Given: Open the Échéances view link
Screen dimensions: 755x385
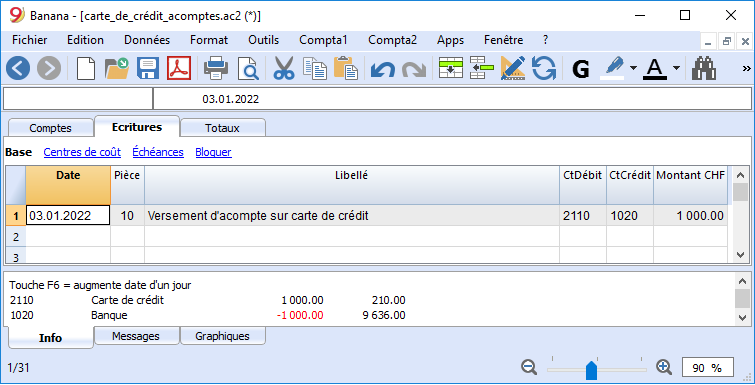Looking at the screenshot, I should 158,152.
